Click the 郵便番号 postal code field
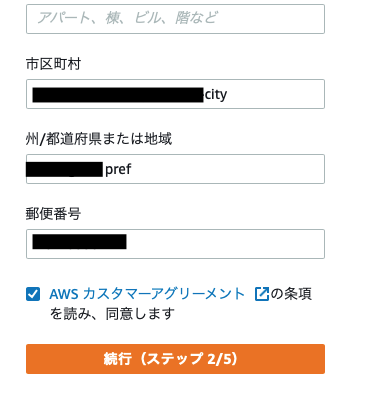The width and height of the screenshot is (376, 400). [x=175, y=244]
